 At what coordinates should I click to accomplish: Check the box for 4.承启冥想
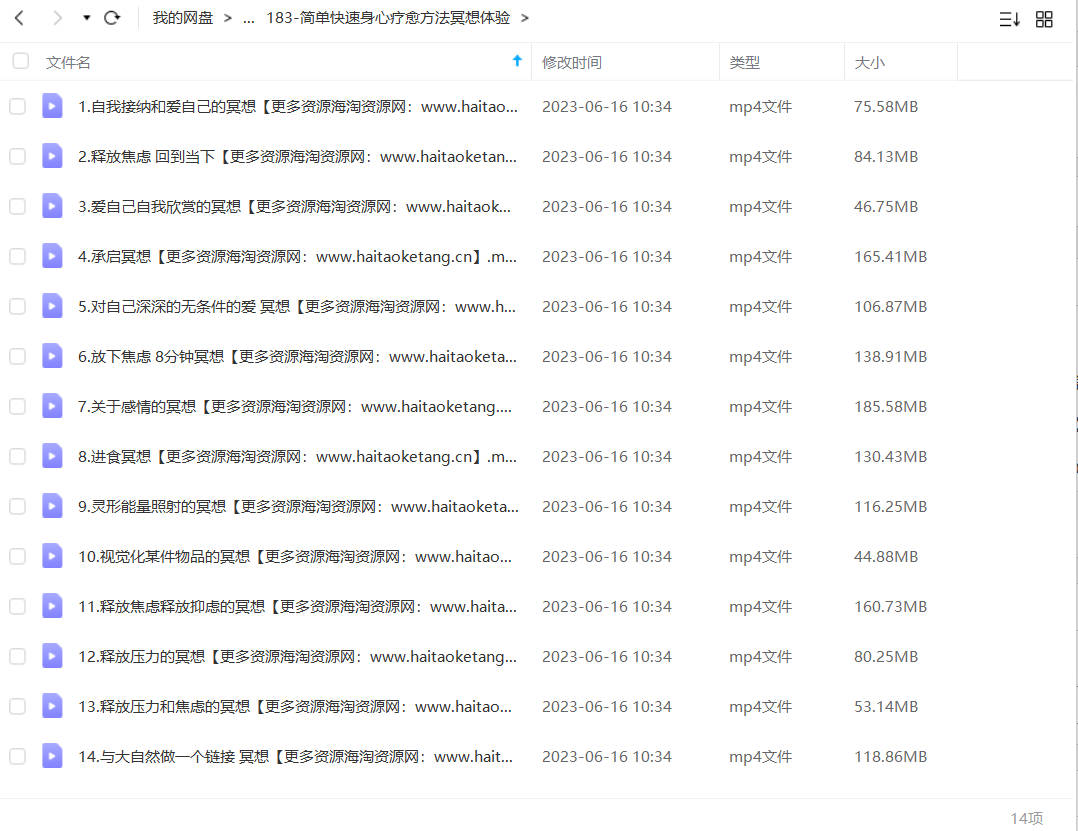(17, 256)
